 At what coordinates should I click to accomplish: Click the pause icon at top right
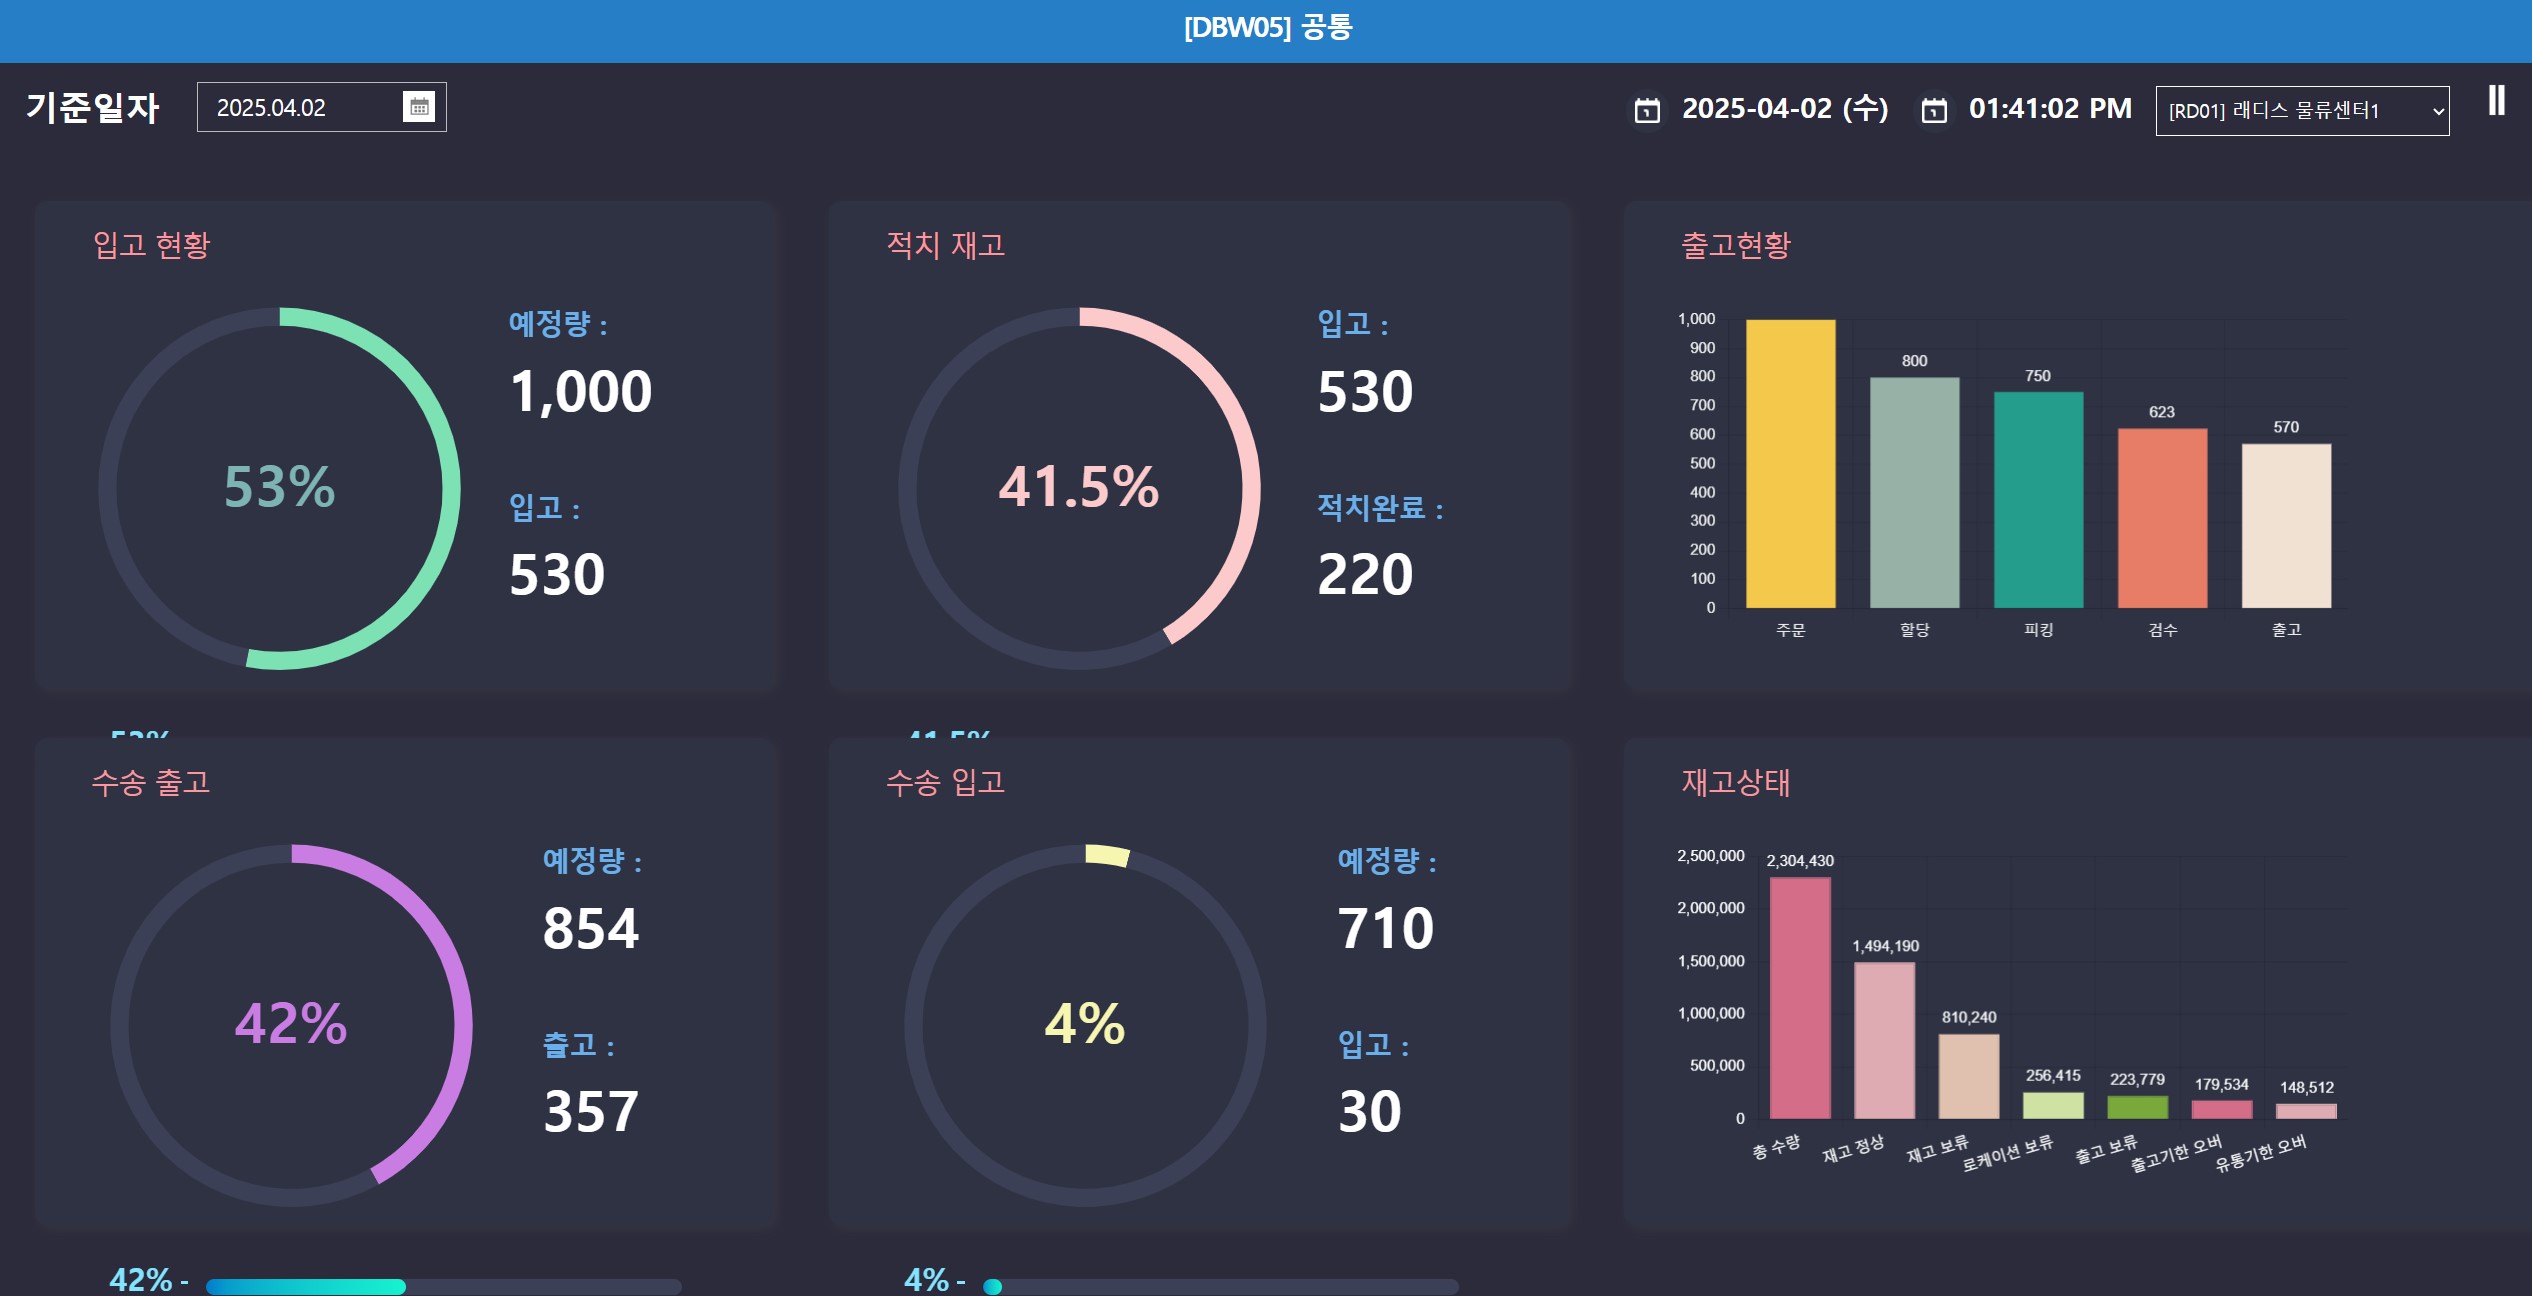(x=2496, y=100)
